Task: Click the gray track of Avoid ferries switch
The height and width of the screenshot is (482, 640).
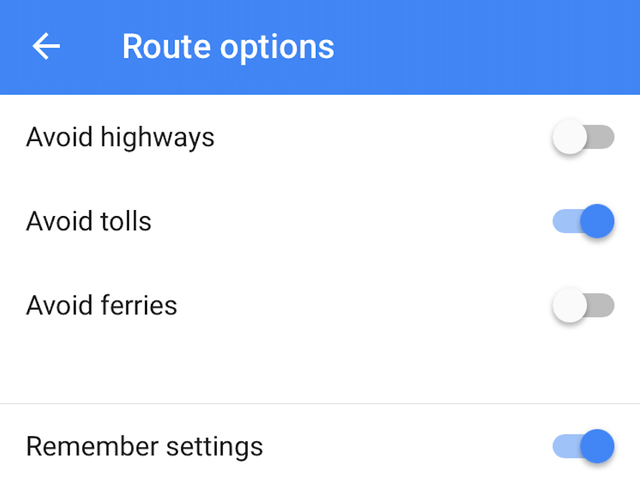Action: click(x=603, y=306)
